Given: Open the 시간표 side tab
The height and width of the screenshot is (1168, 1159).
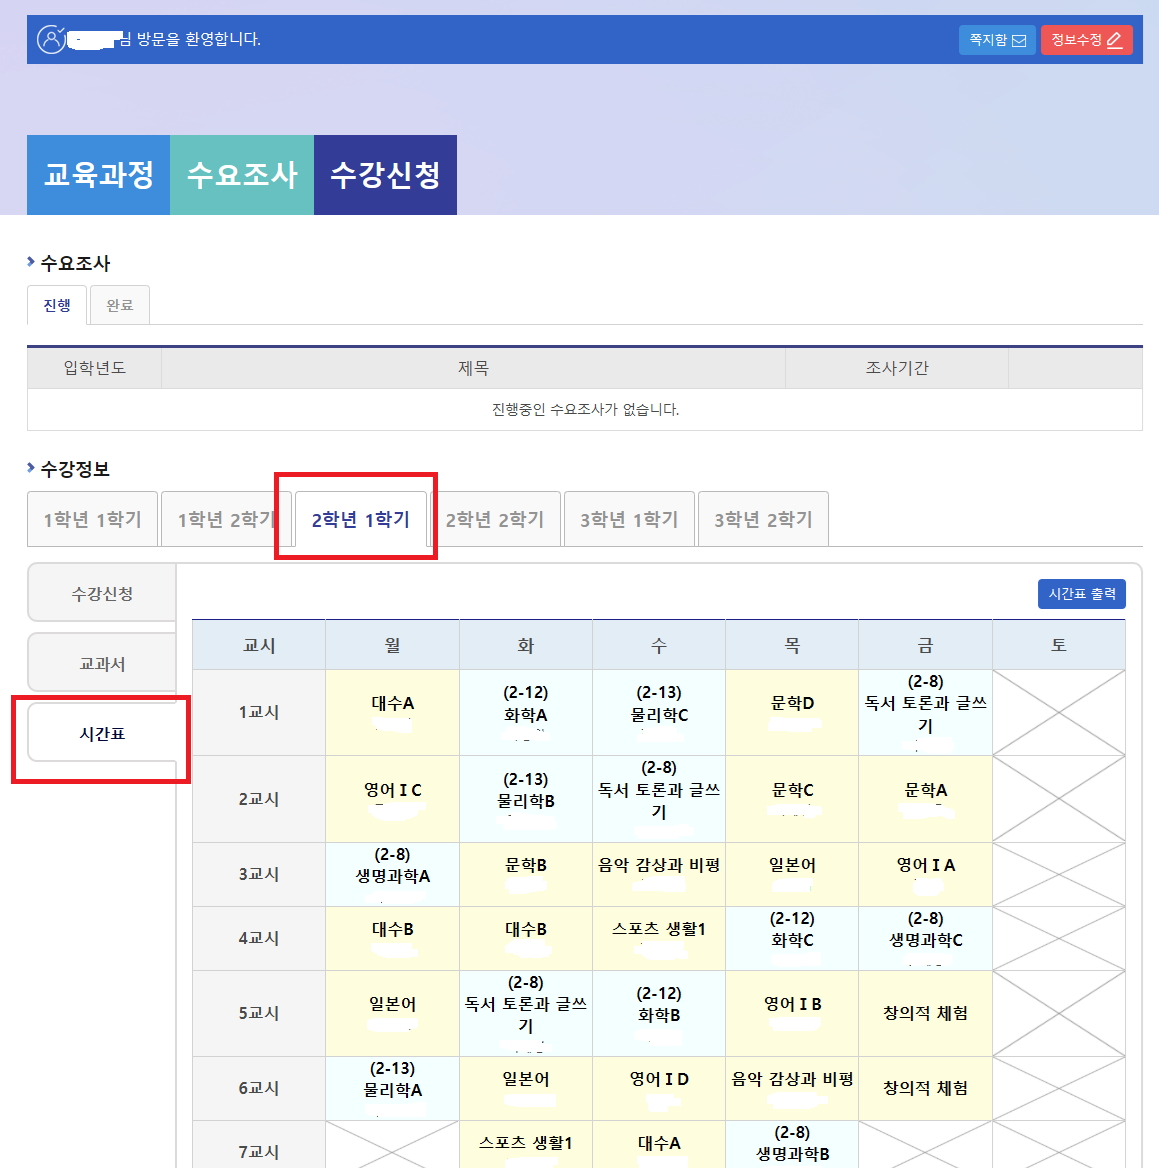Looking at the screenshot, I should (102, 734).
